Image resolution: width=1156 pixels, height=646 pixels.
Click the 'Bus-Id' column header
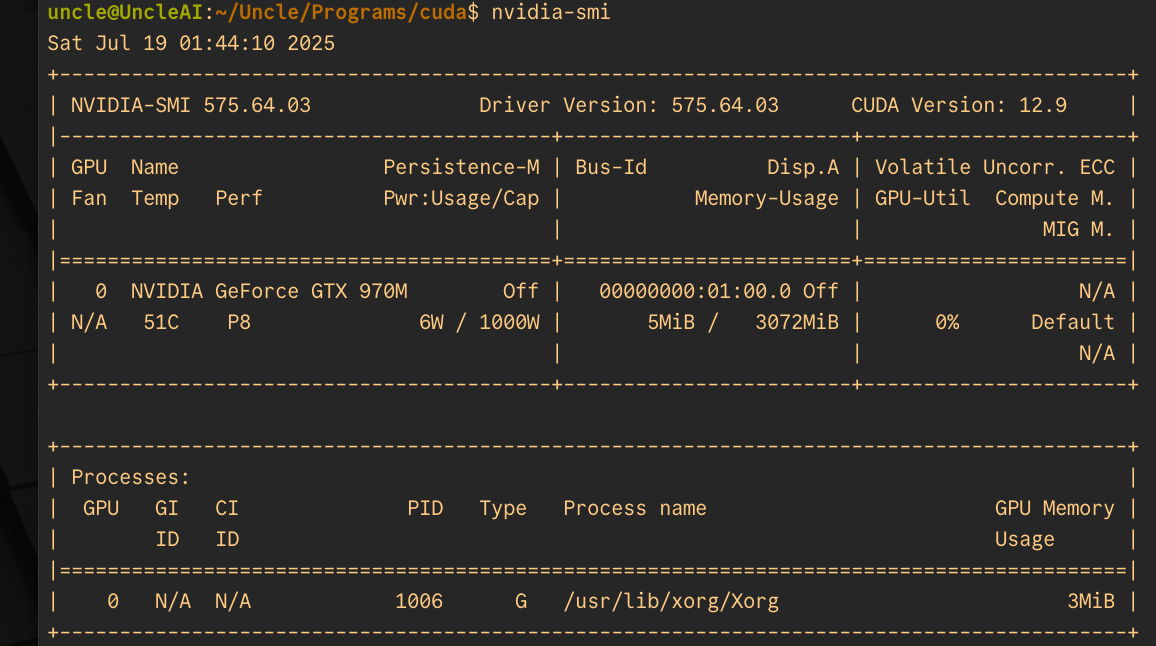click(x=611, y=167)
